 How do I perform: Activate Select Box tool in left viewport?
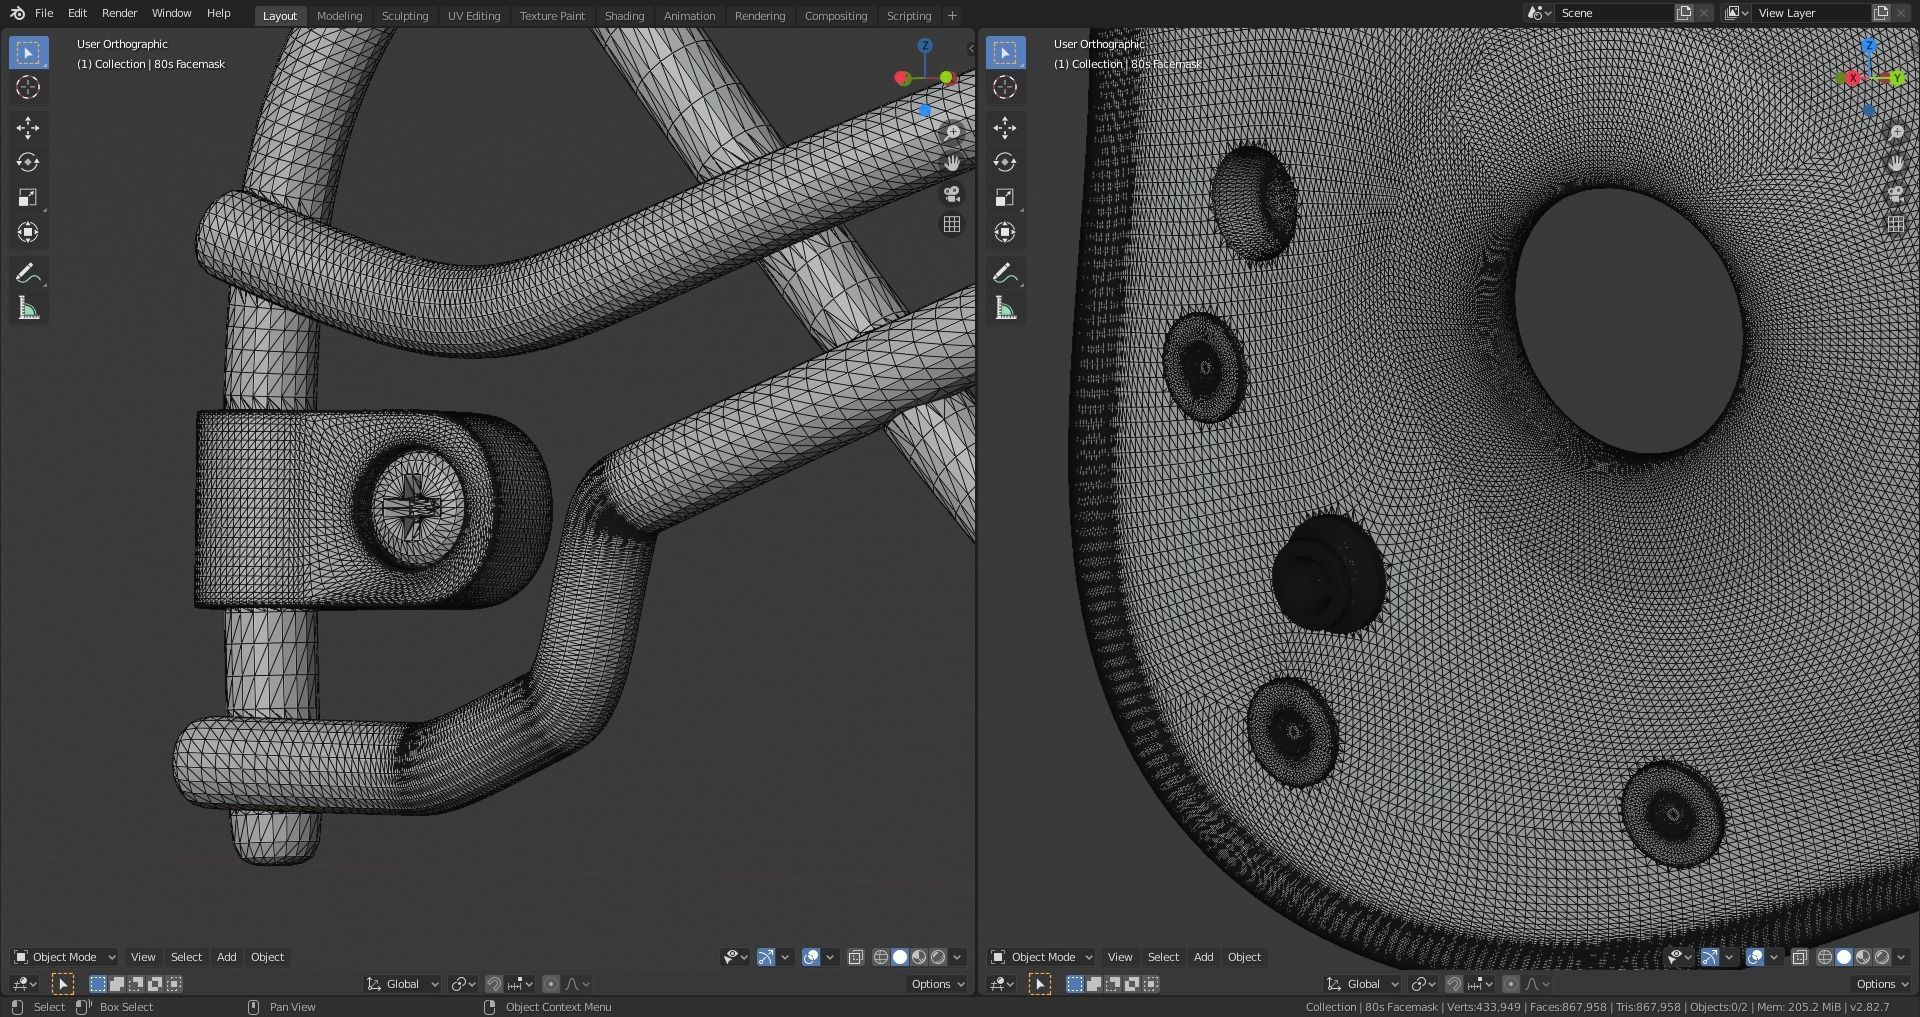pyautogui.click(x=28, y=52)
